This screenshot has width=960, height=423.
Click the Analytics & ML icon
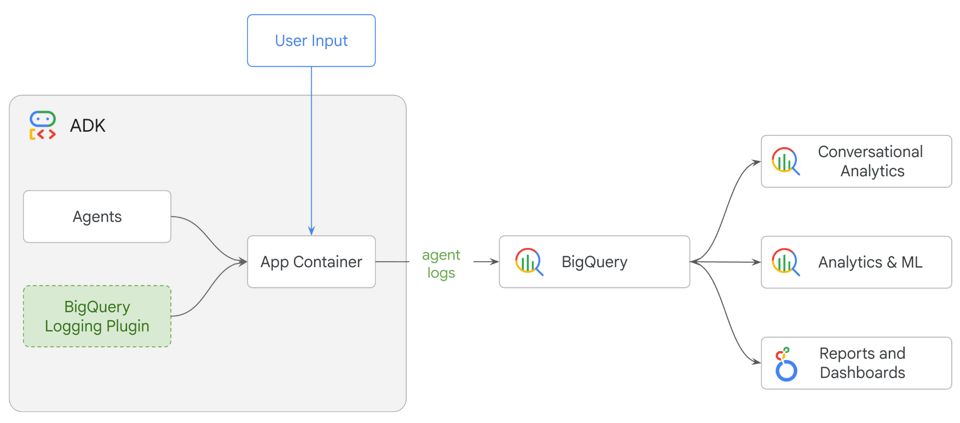coord(786,262)
